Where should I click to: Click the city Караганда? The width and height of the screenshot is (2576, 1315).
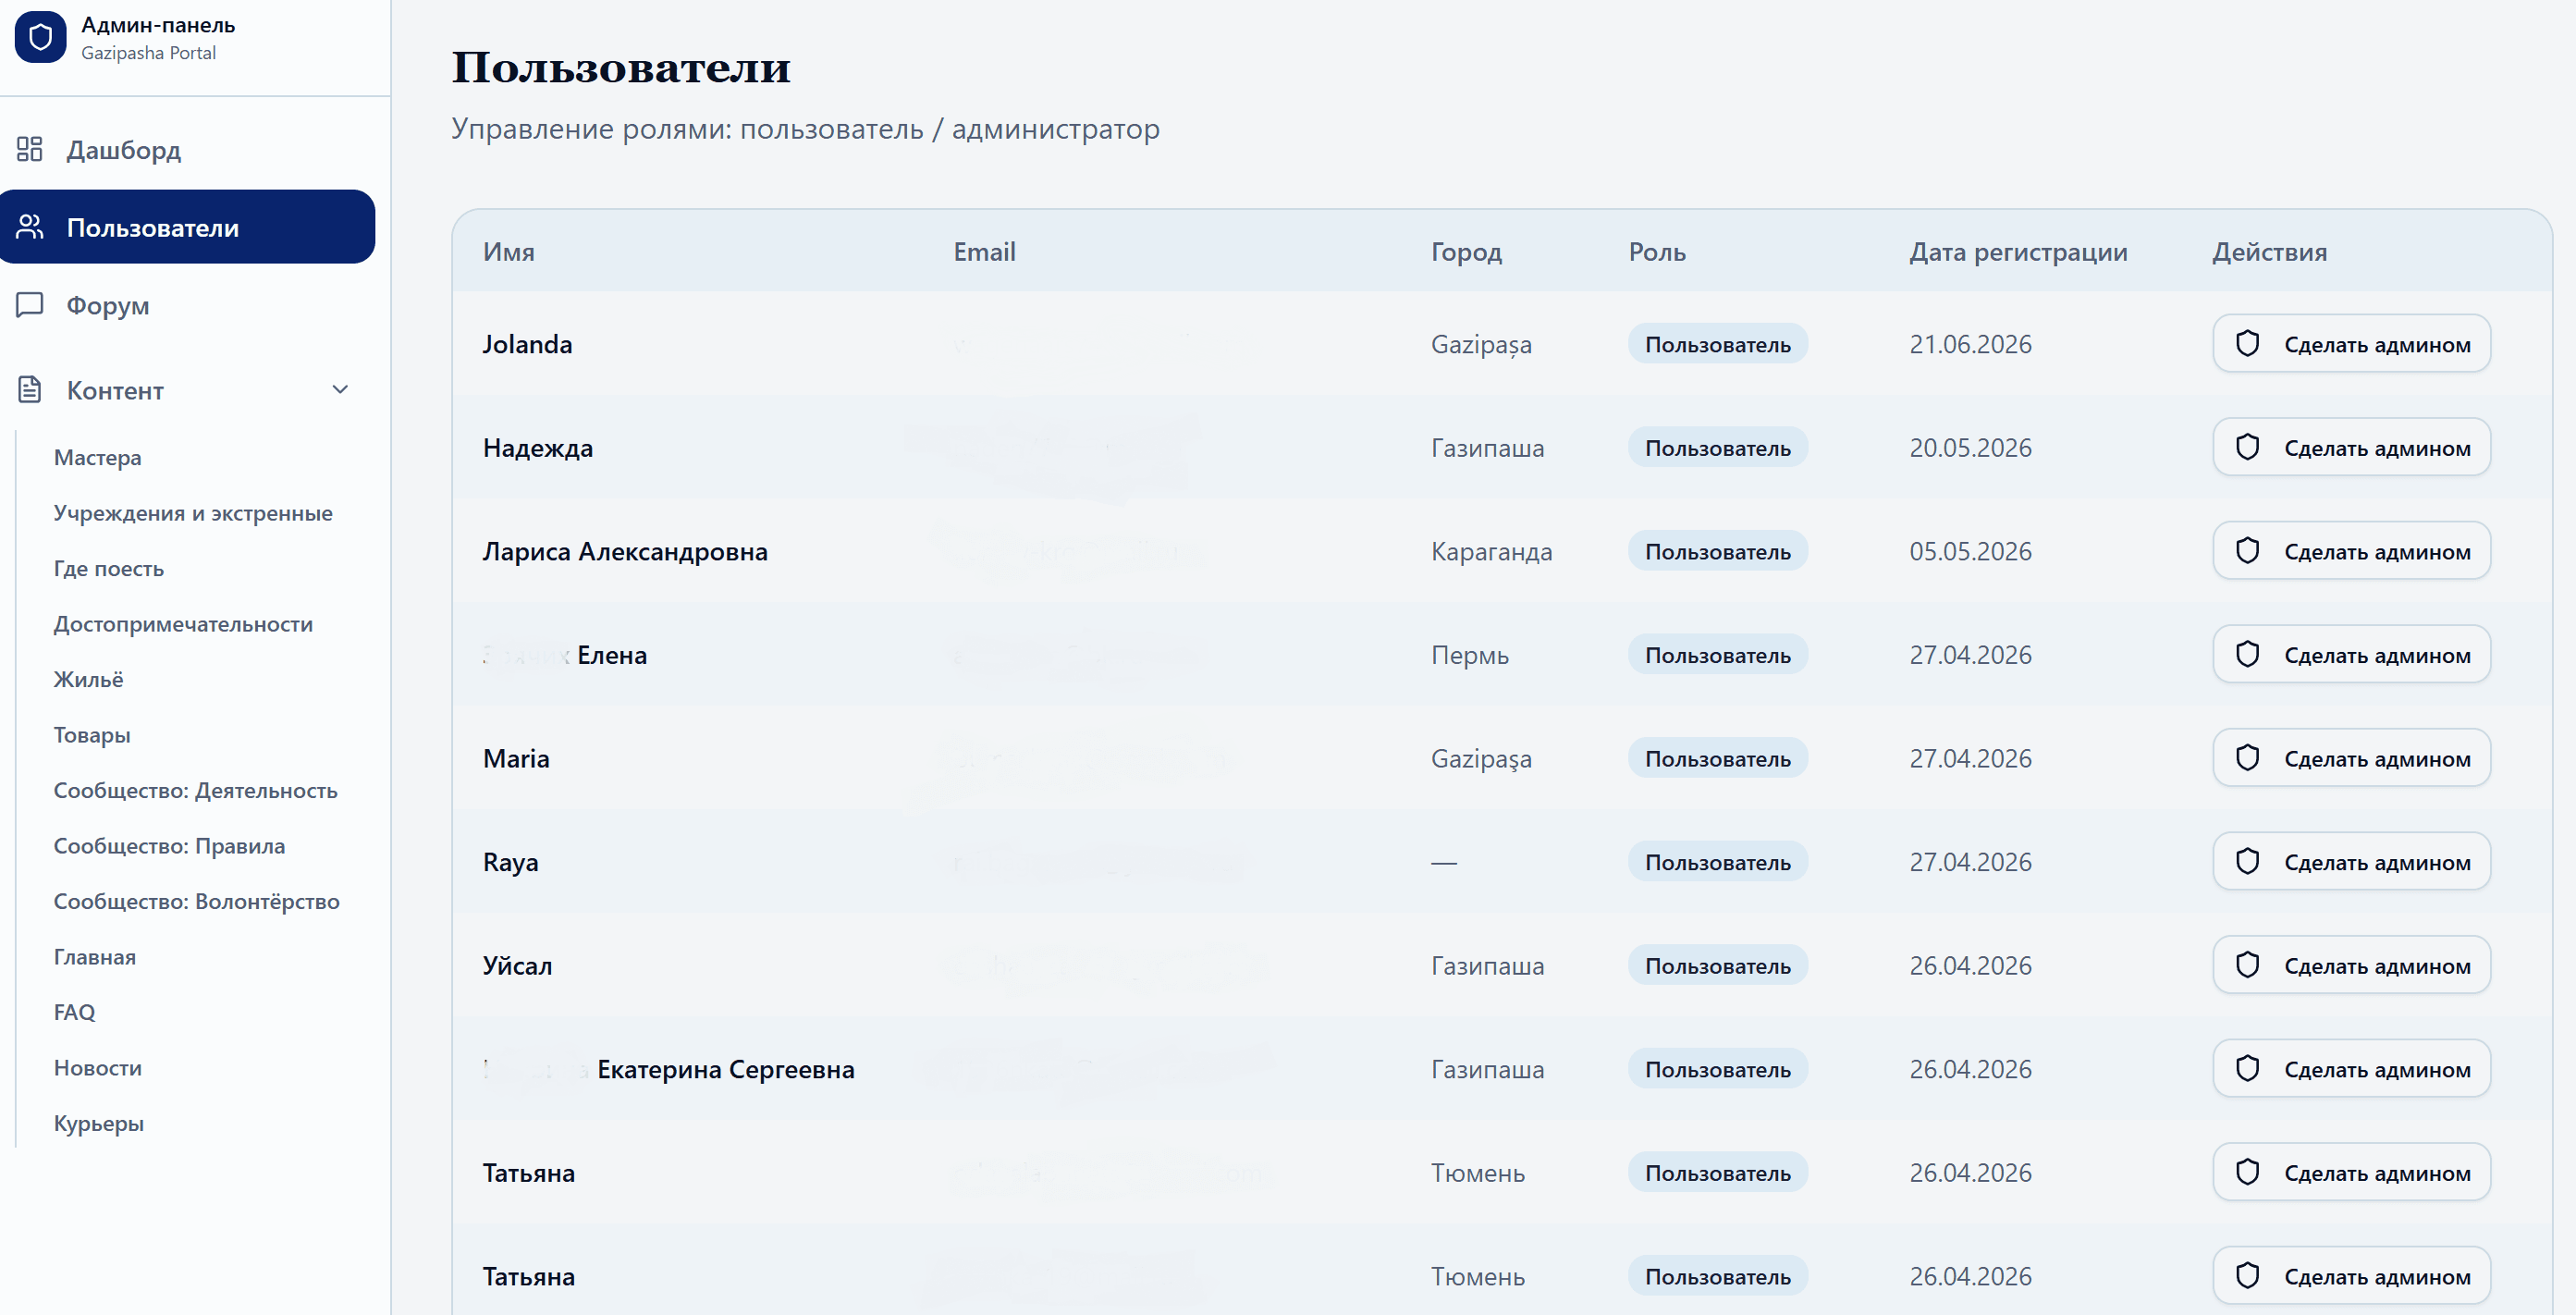click(1491, 551)
